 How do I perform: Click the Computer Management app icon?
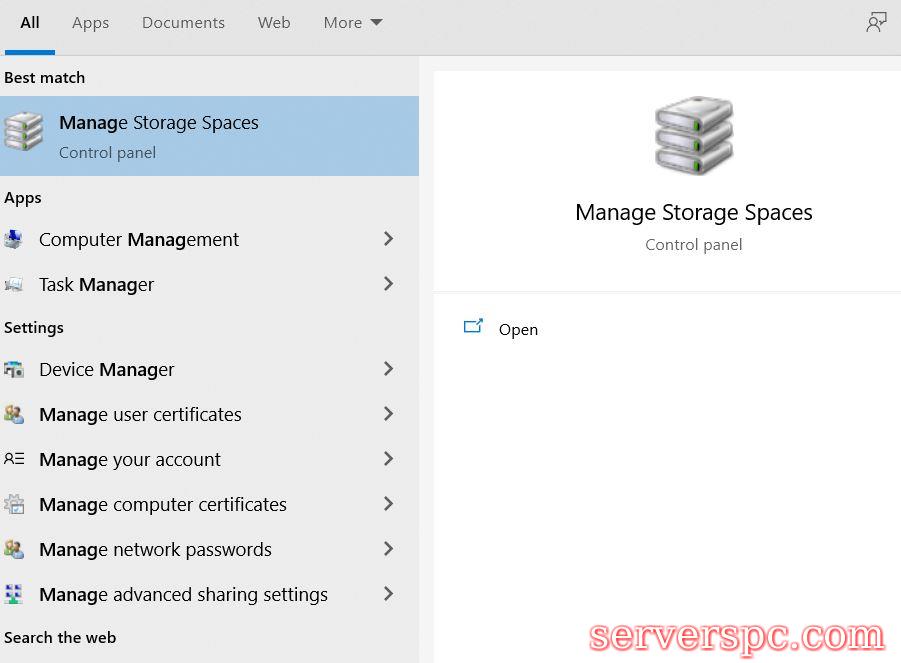(14, 240)
